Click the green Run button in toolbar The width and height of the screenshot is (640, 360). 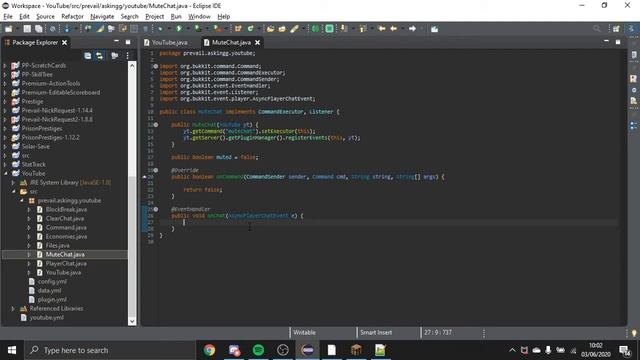click(179, 29)
